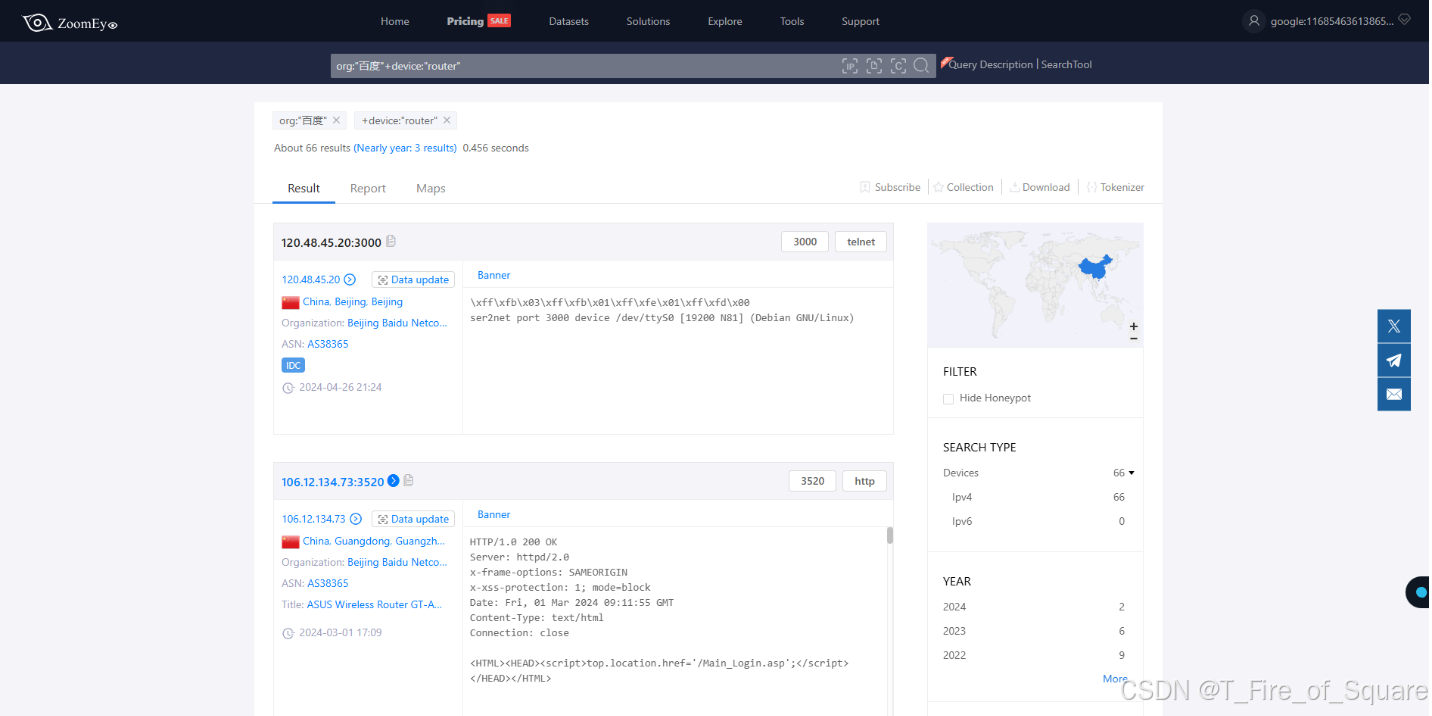Click the 3000 port button

(805, 242)
